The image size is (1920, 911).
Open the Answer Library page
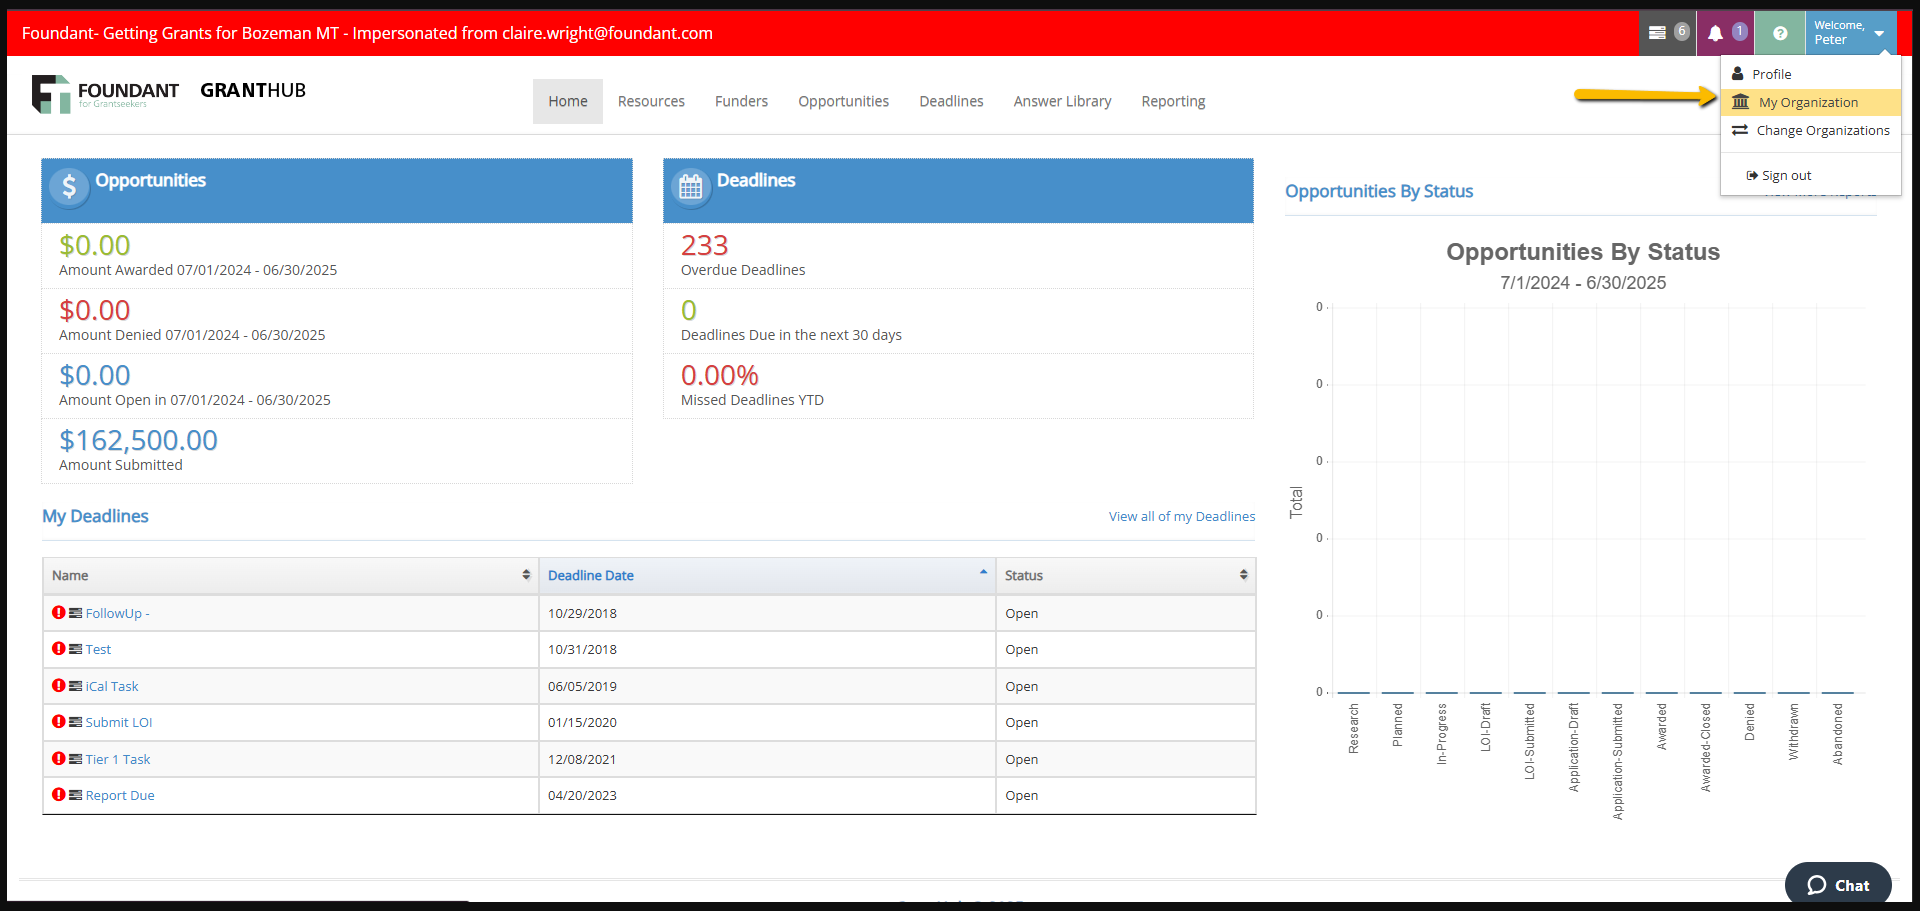pyautogui.click(x=1062, y=101)
